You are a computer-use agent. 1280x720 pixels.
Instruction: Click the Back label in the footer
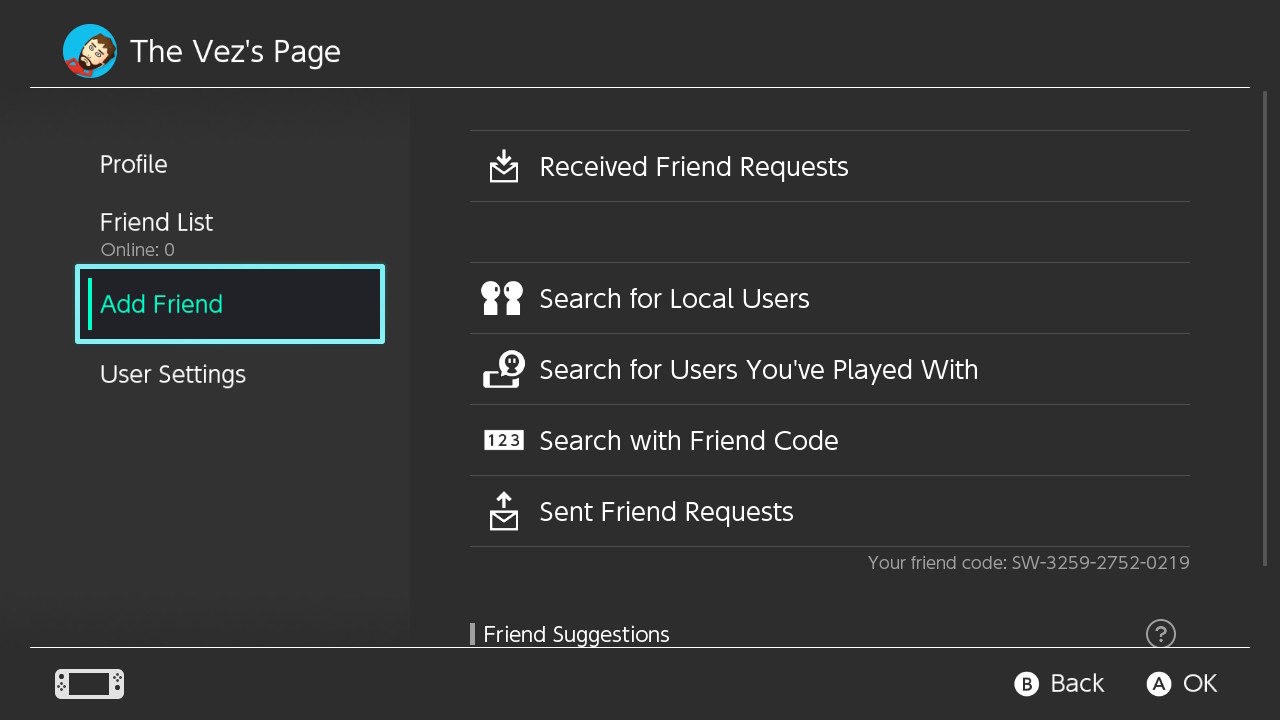pyautogui.click(x=1076, y=683)
